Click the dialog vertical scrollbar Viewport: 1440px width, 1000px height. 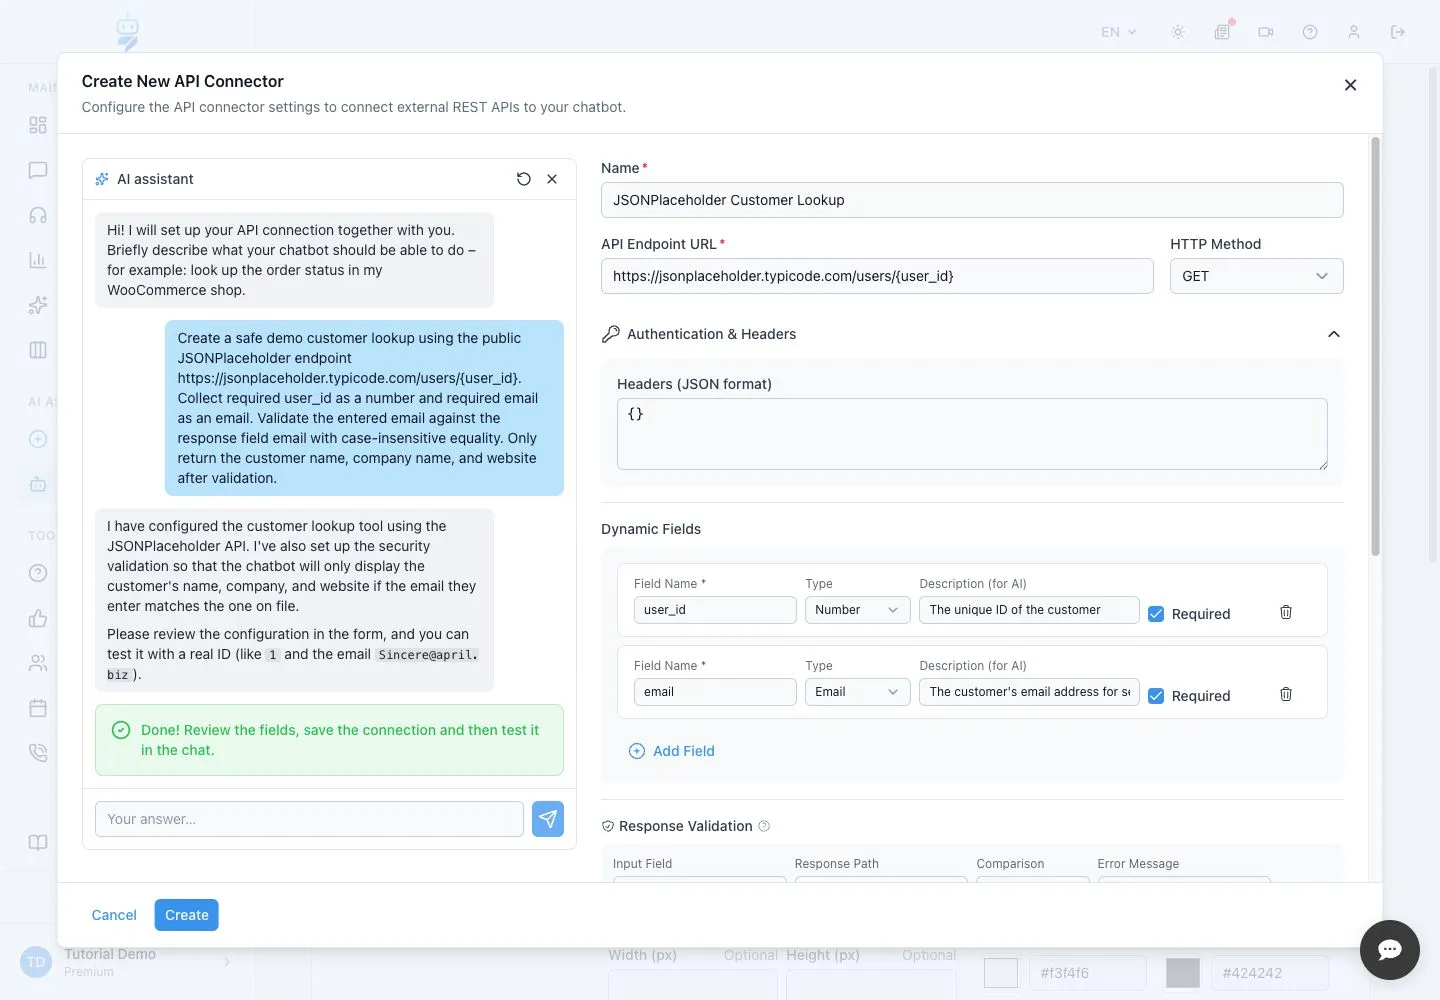(1375, 346)
